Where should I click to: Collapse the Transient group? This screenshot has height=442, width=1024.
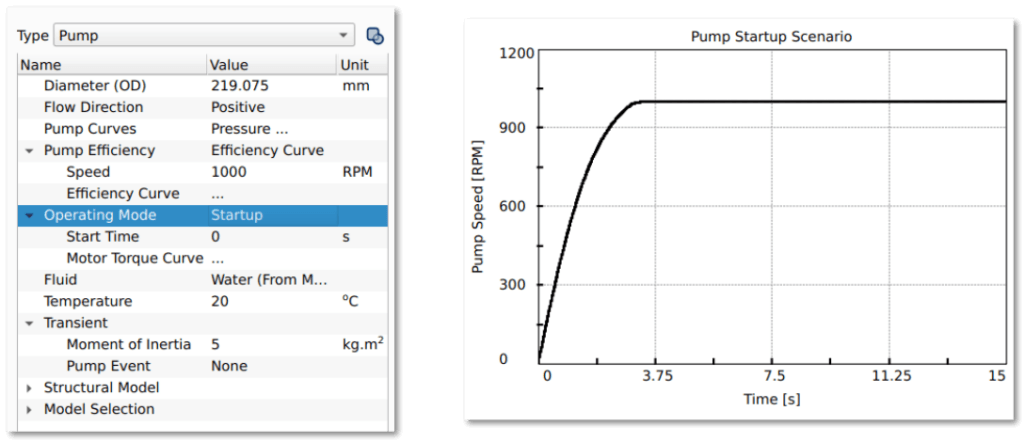29,323
